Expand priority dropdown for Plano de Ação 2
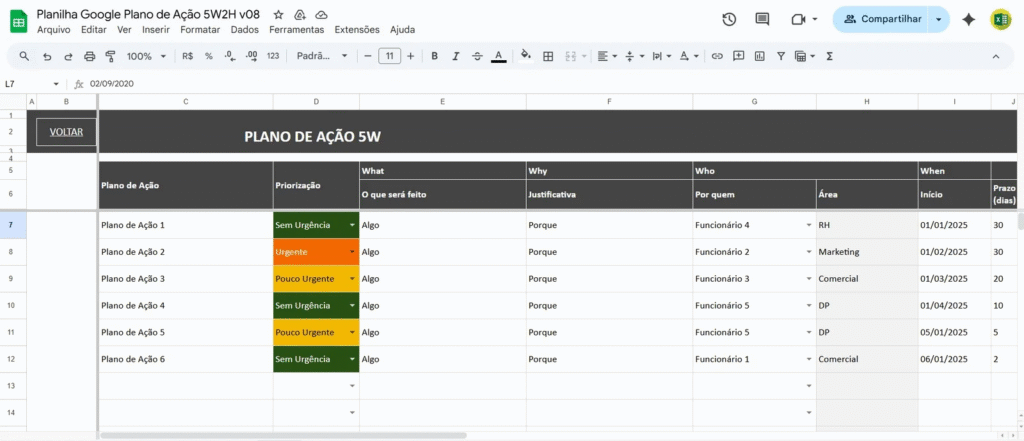 coord(352,252)
